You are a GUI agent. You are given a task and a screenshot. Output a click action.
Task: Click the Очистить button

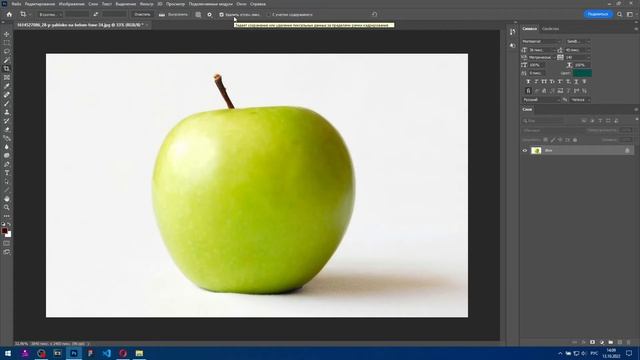click(x=142, y=14)
